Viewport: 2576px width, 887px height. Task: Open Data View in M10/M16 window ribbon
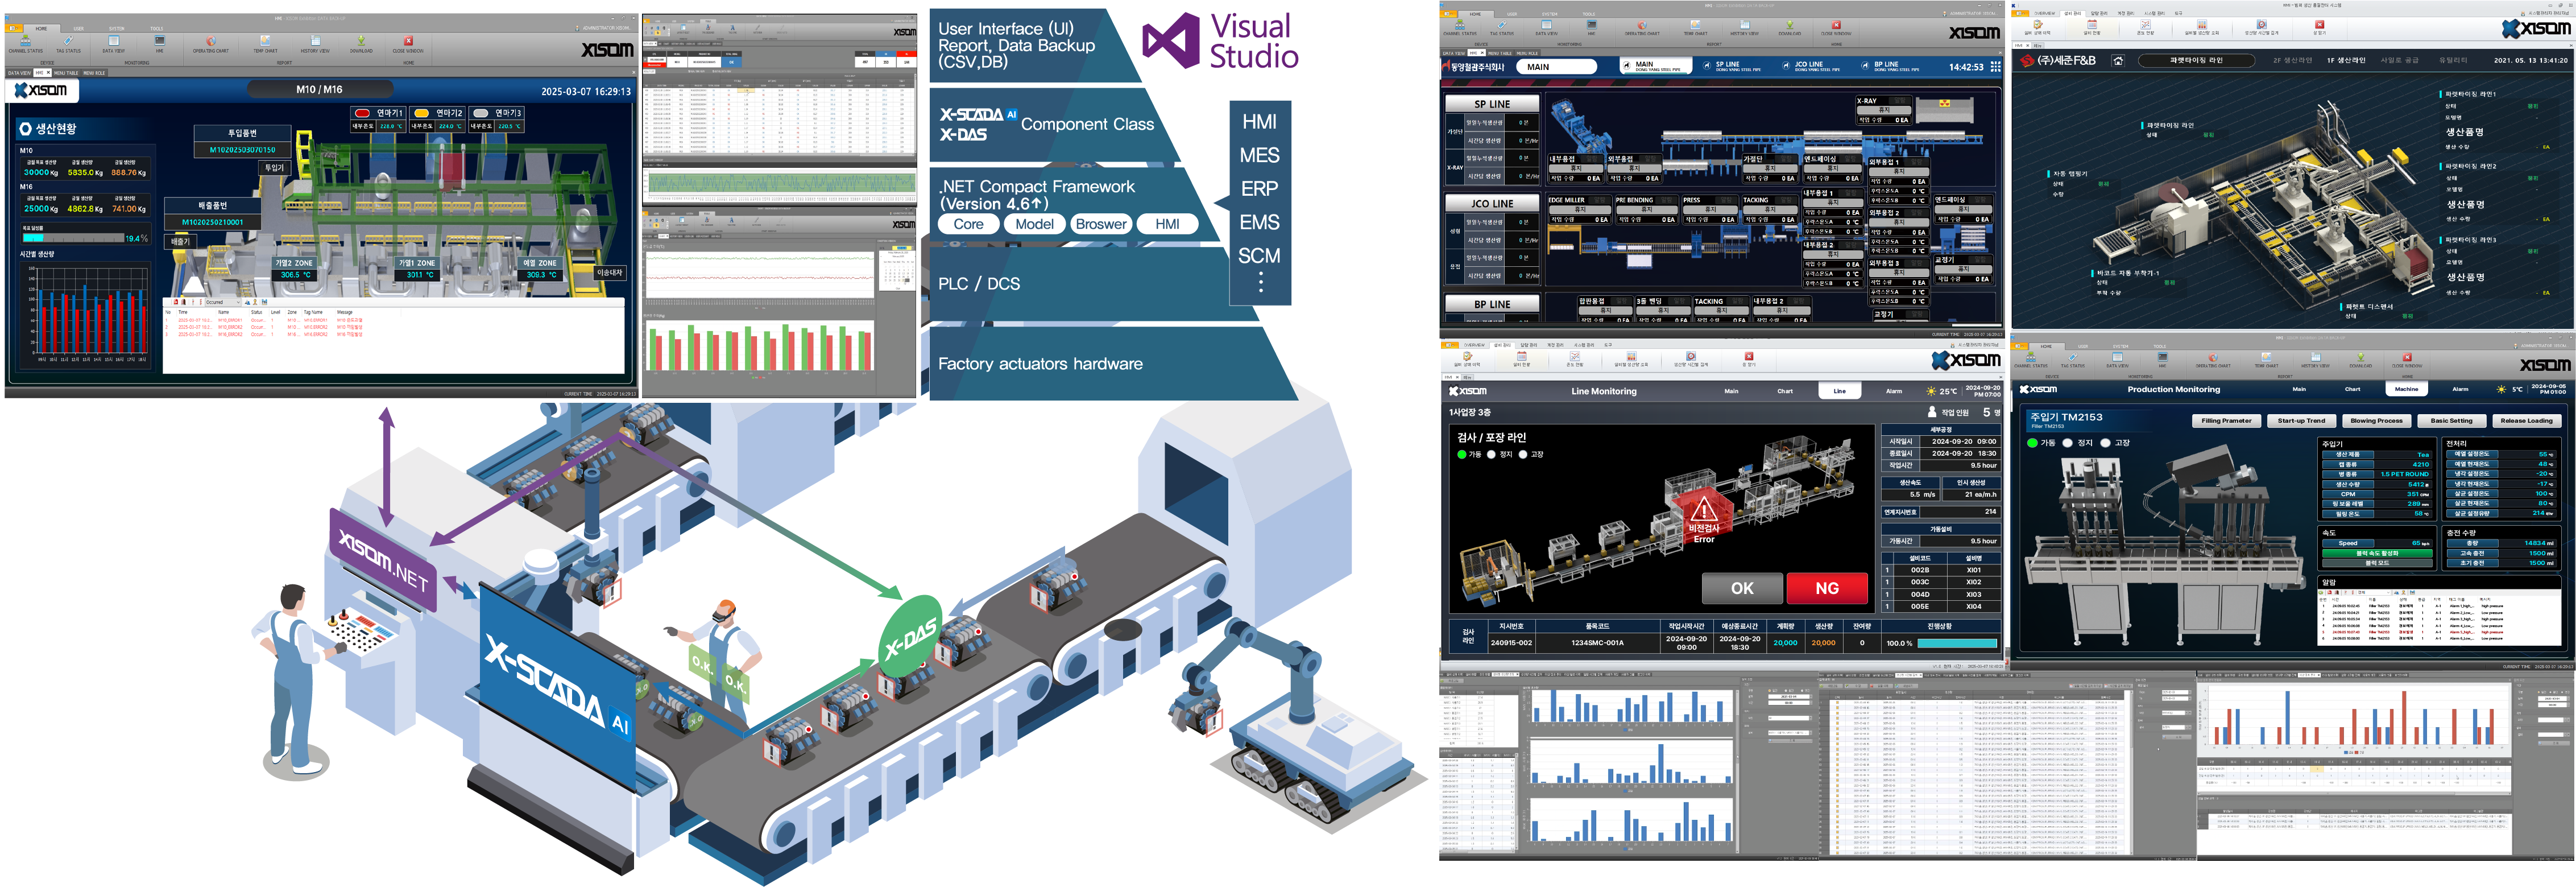pos(114,44)
